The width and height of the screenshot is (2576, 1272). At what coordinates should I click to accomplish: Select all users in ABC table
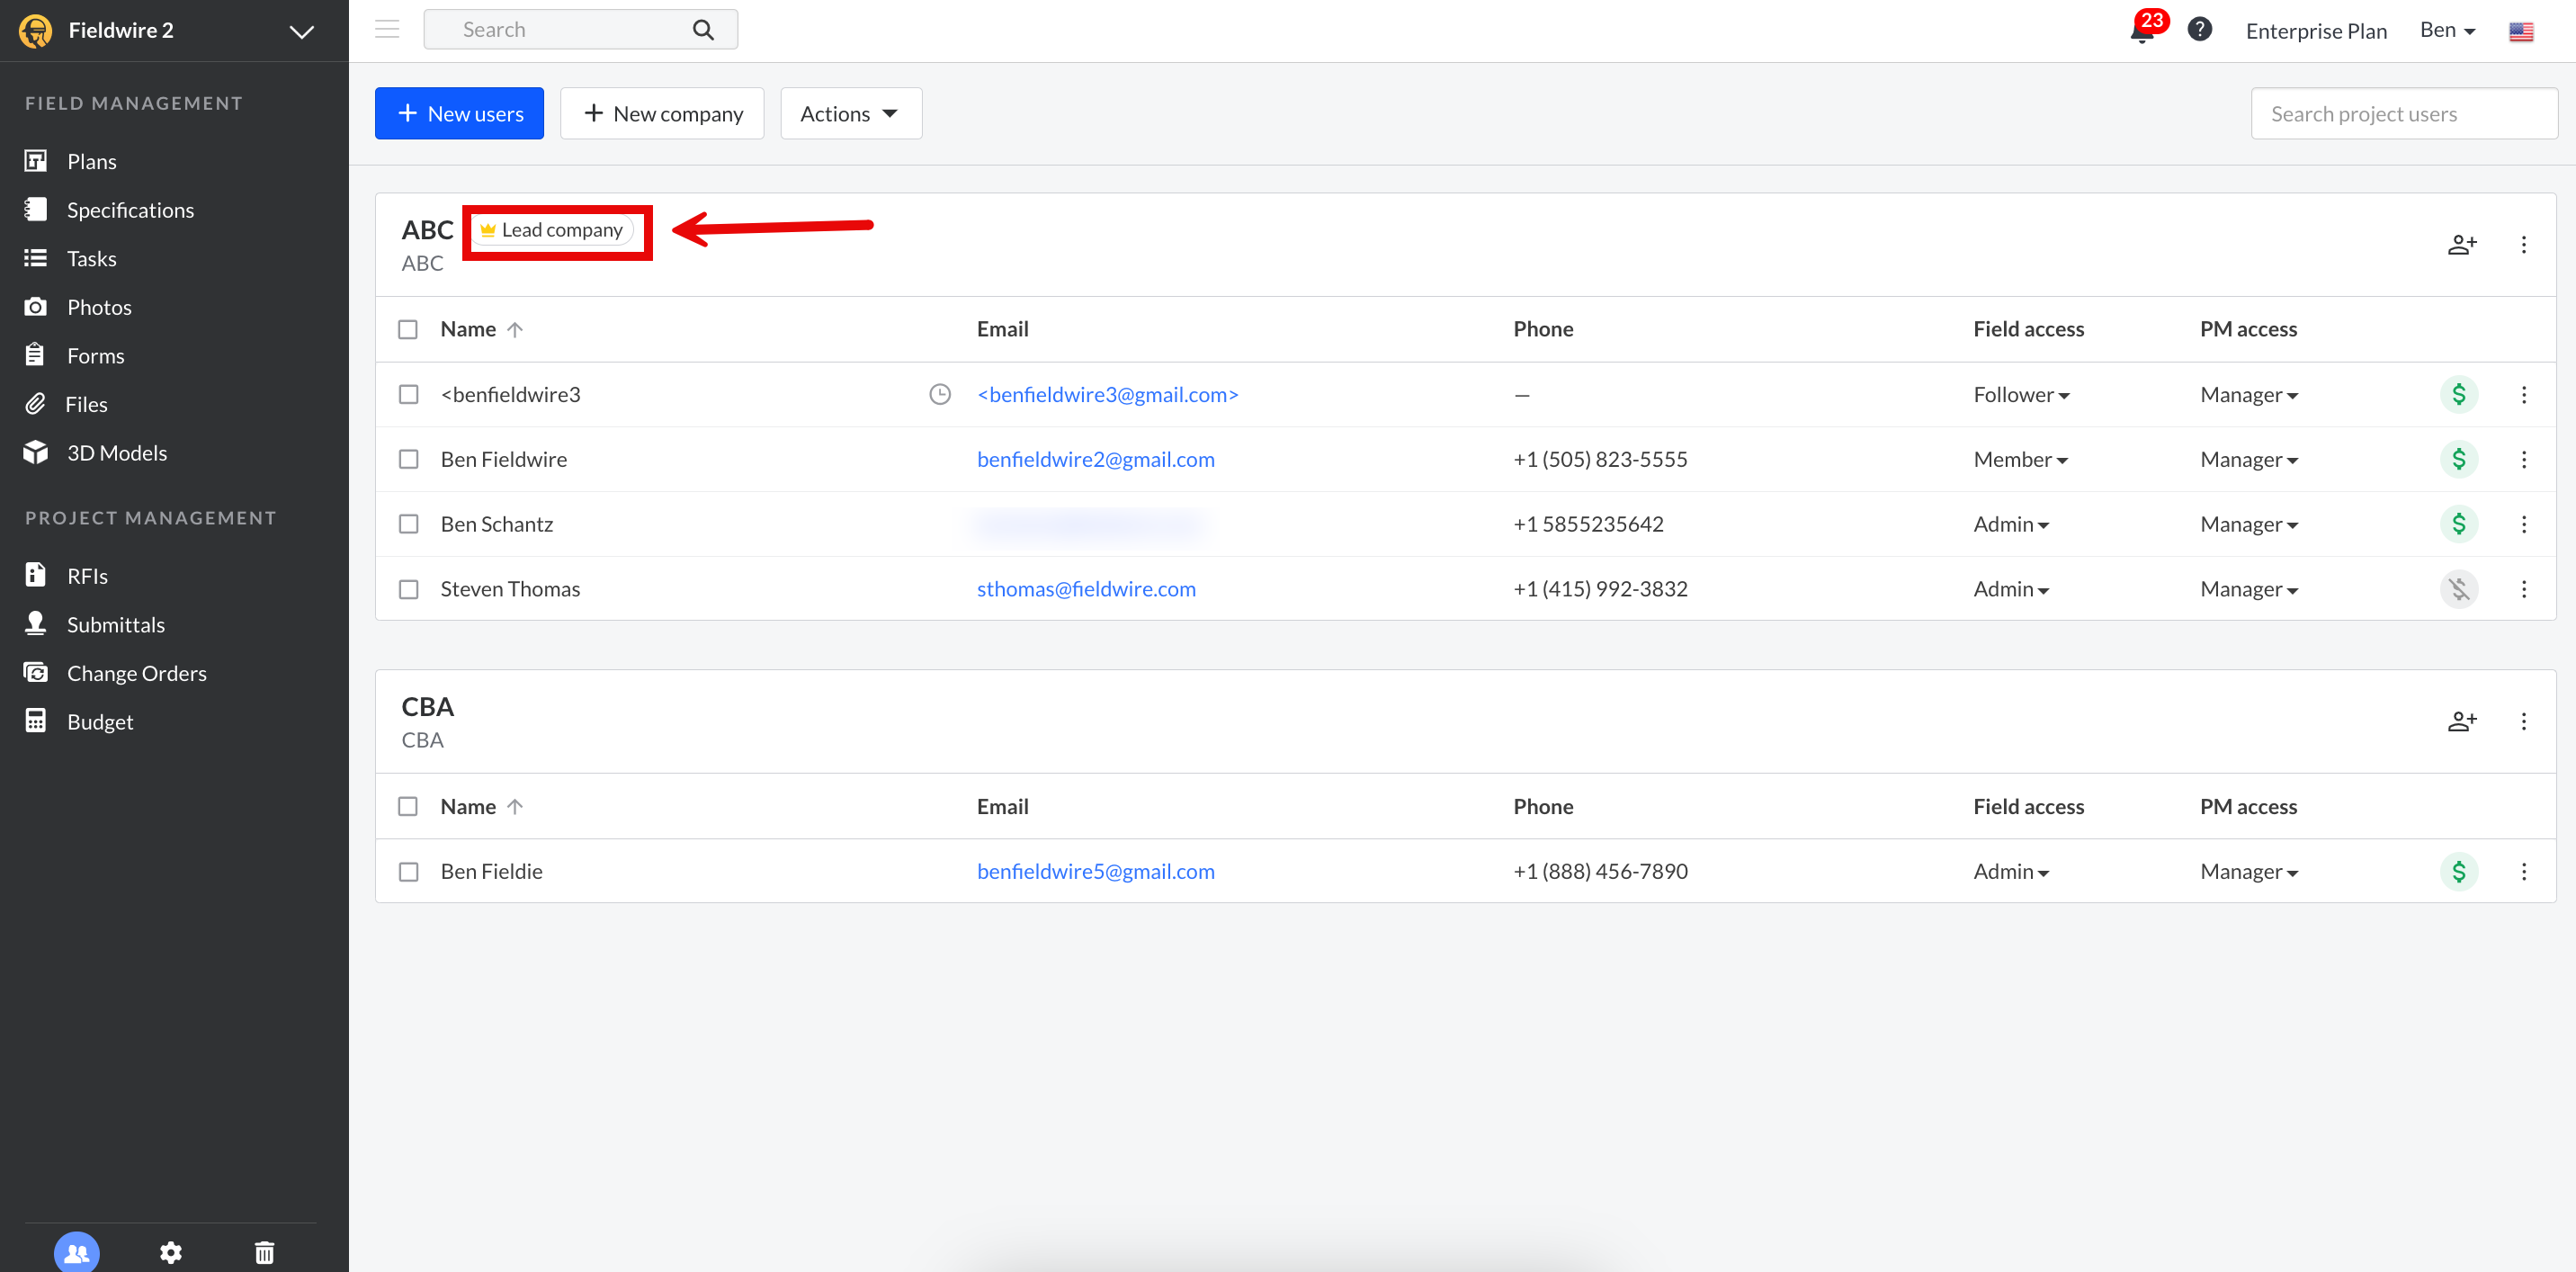click(x=408, y=329)
